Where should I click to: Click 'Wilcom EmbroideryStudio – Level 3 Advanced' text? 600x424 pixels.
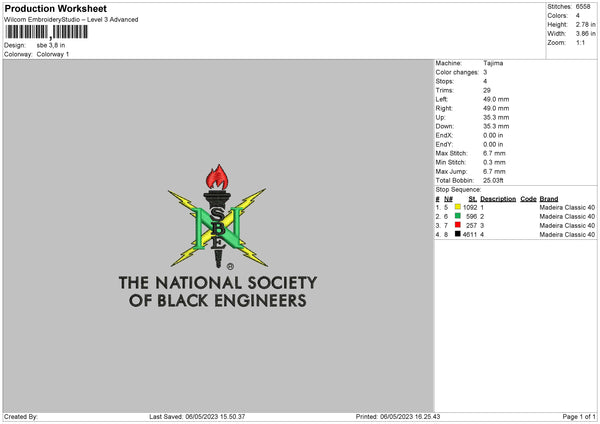point(71,20)
